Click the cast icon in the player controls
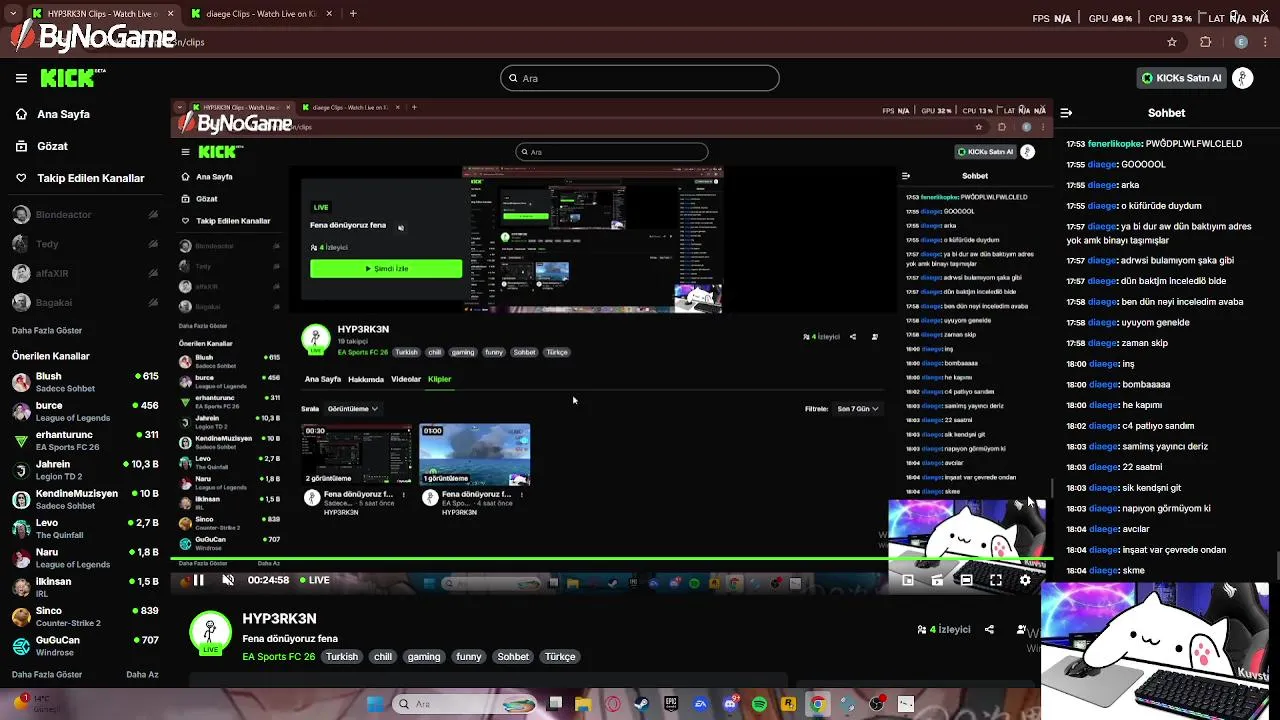This screenshot has height=720, width=1280. [937, 580]
